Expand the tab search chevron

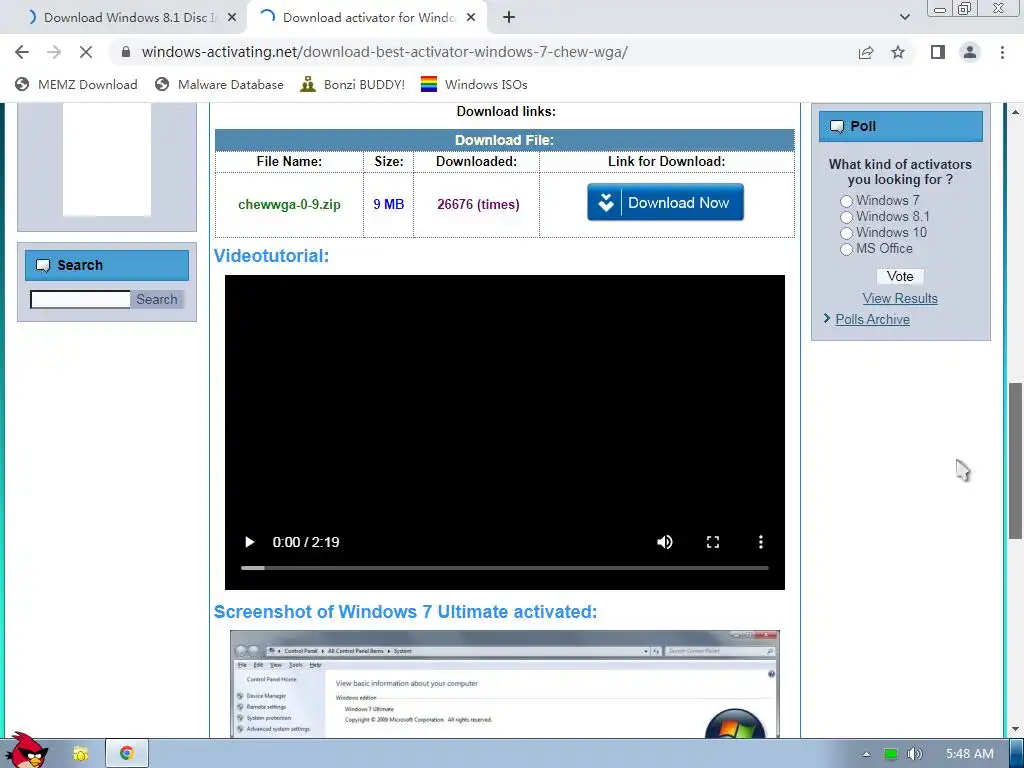pyautogui.click(x=904, y=18)
